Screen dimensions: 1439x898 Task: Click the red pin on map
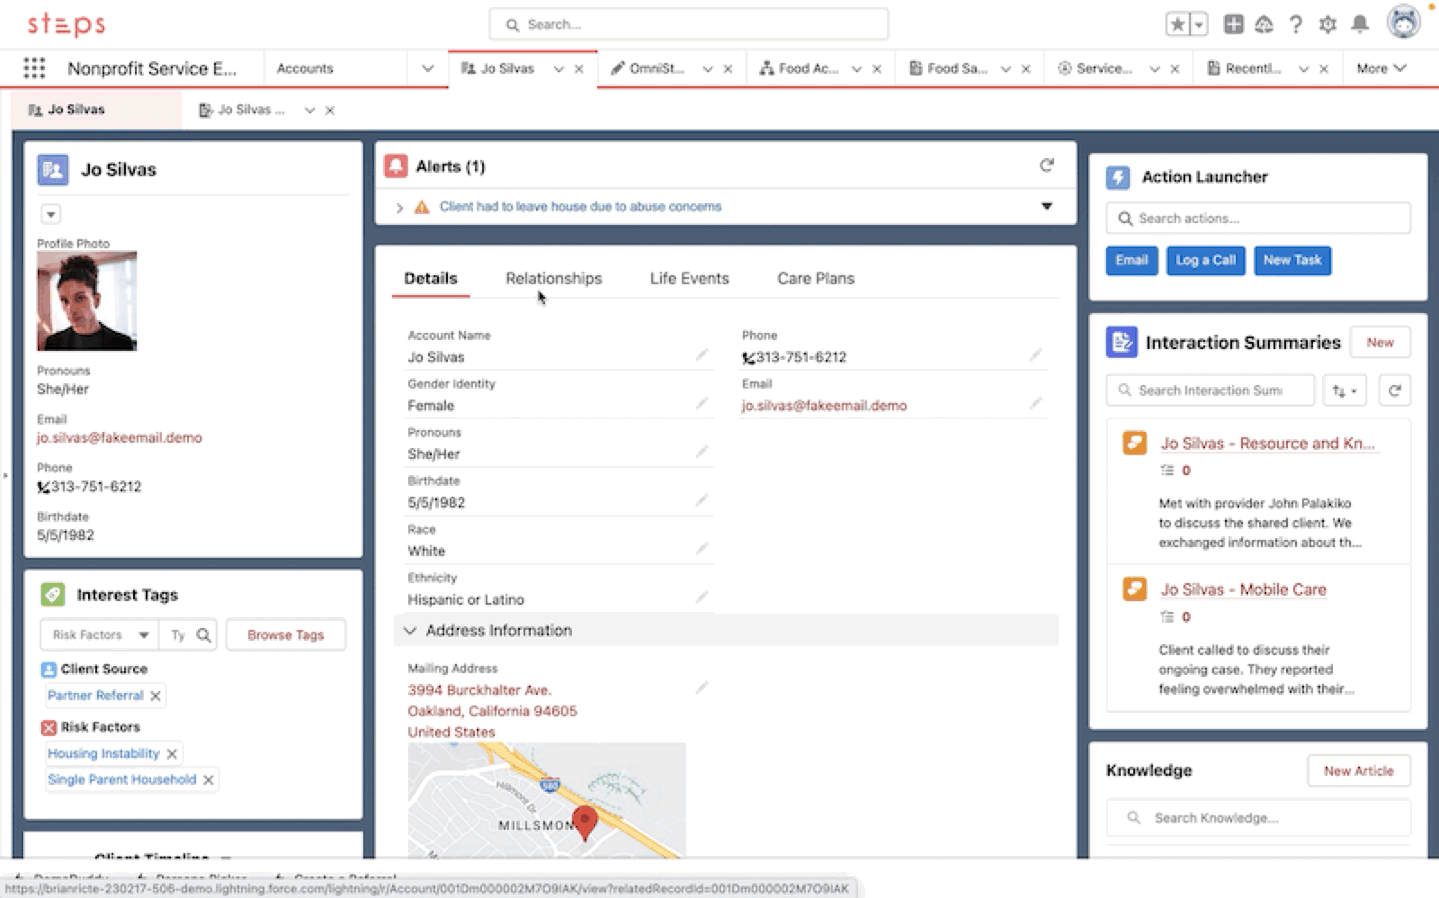[x=585, y=822]
